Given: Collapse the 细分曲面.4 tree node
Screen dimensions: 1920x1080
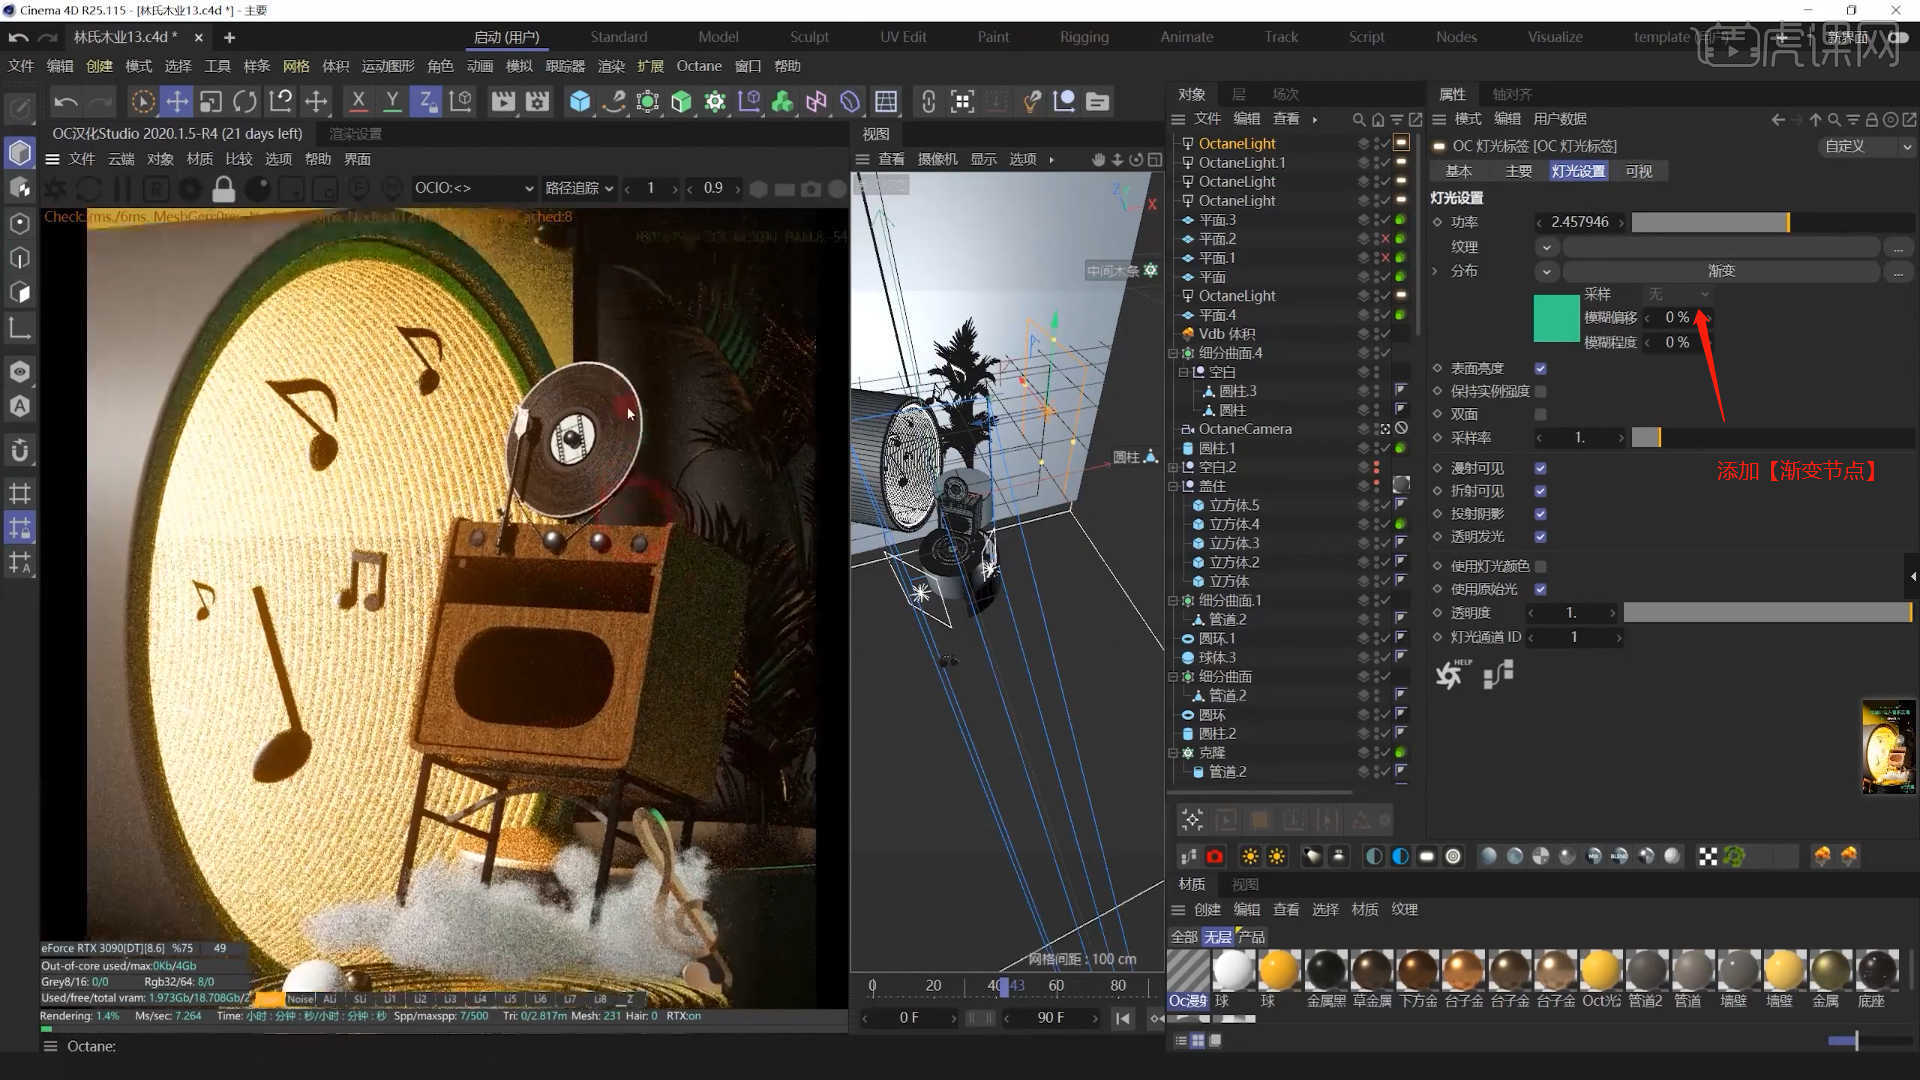Looking at the screenshot, I should coord(1173,353).
